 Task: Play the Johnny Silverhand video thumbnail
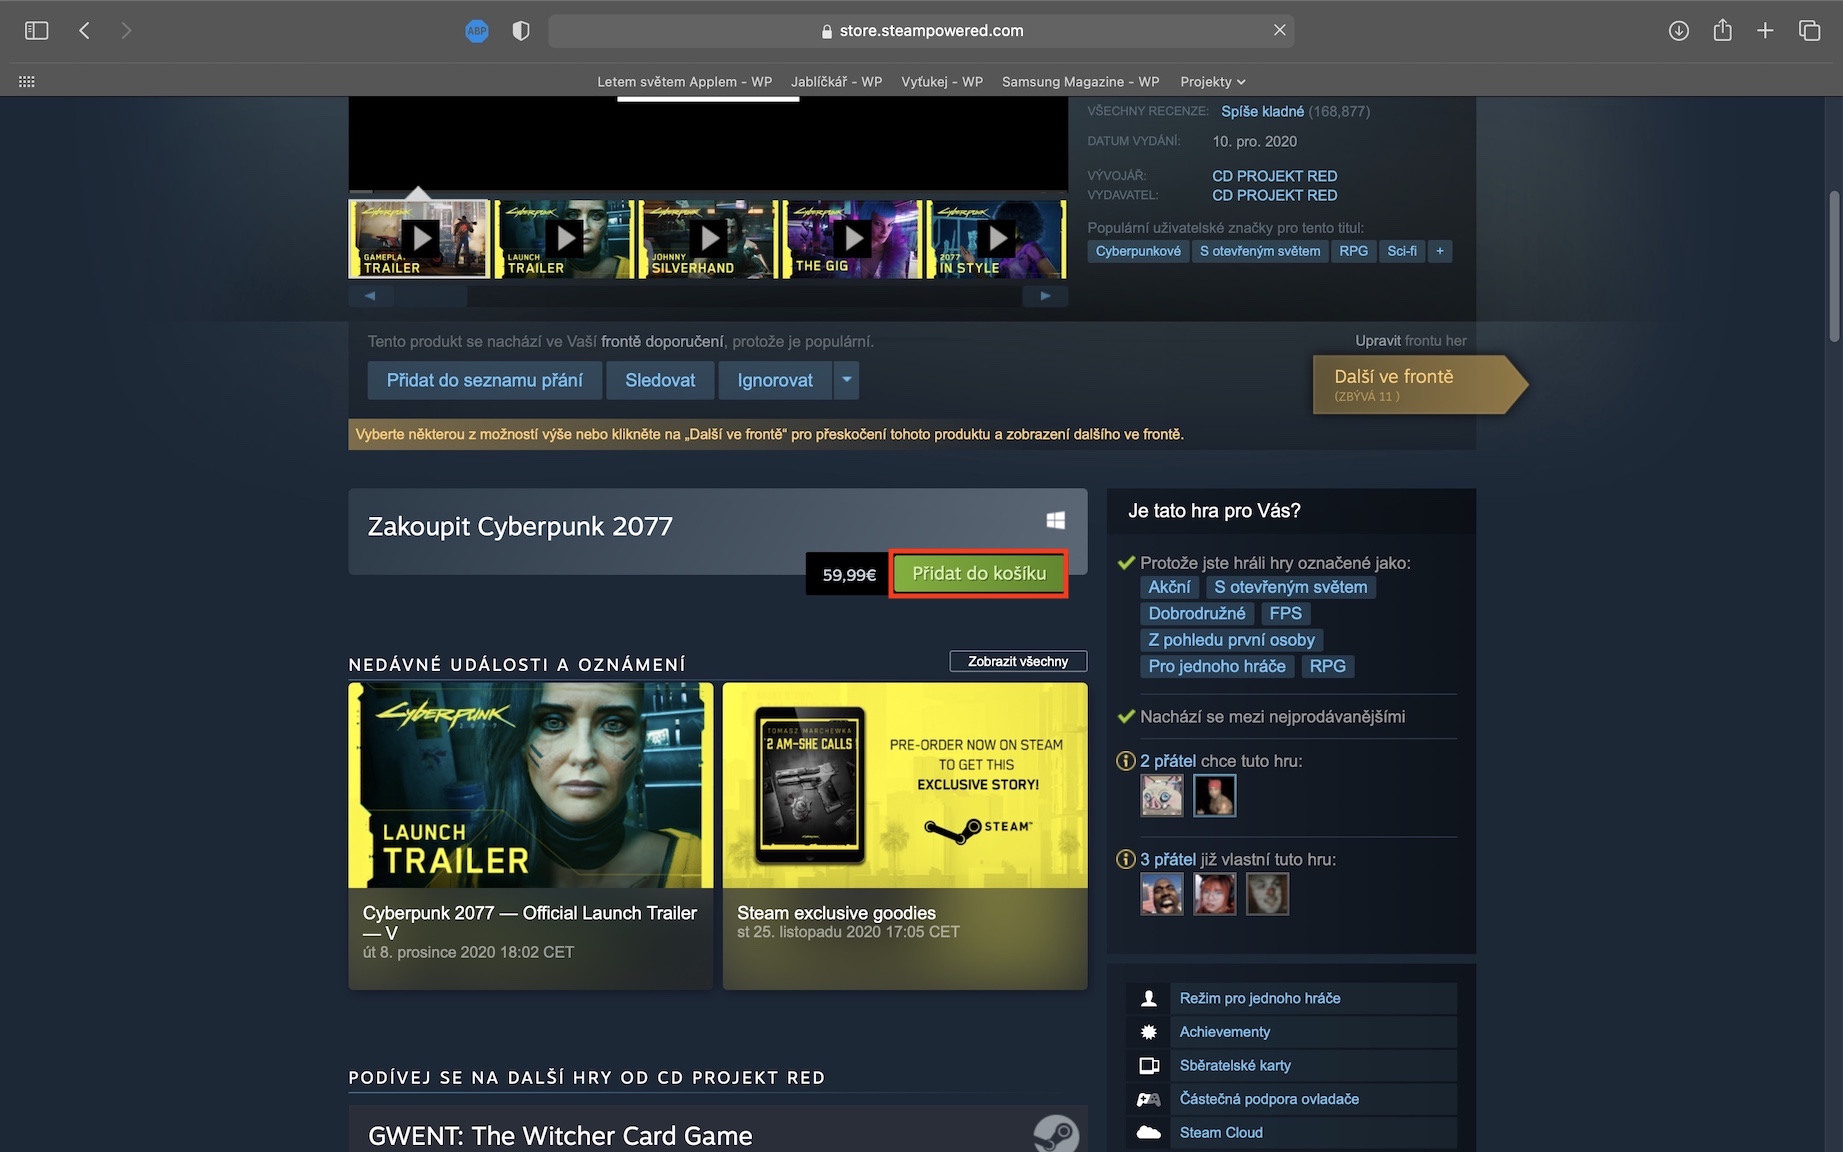point(708,239)
